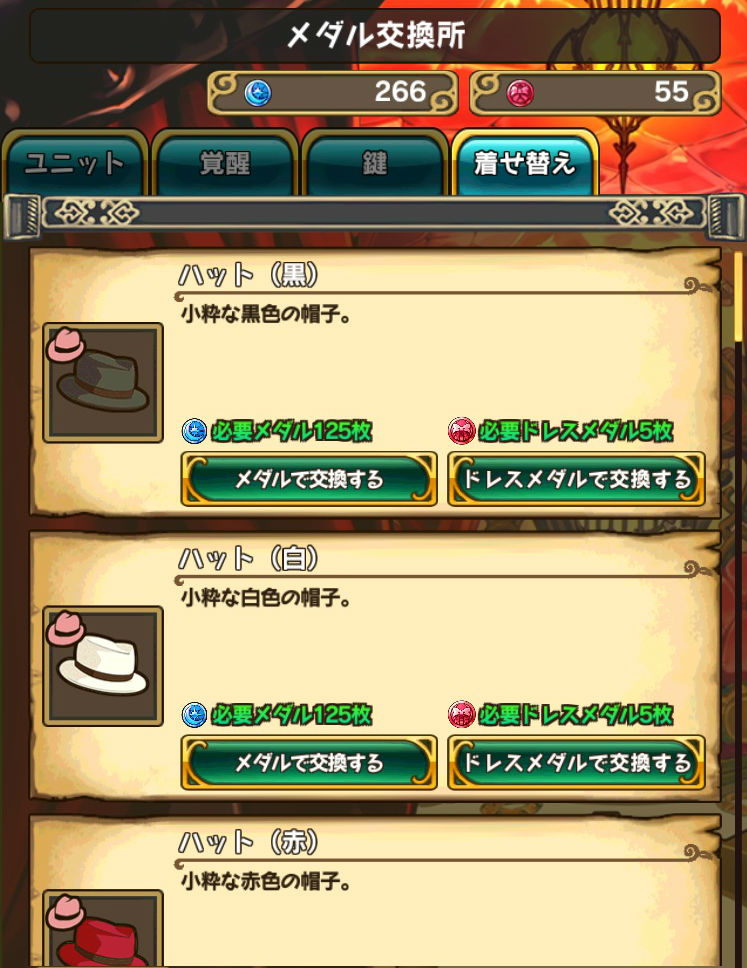Tap the red dress medal icon beside 55
The height and width of the screenshot is (968, 747).
click(520, 93)
